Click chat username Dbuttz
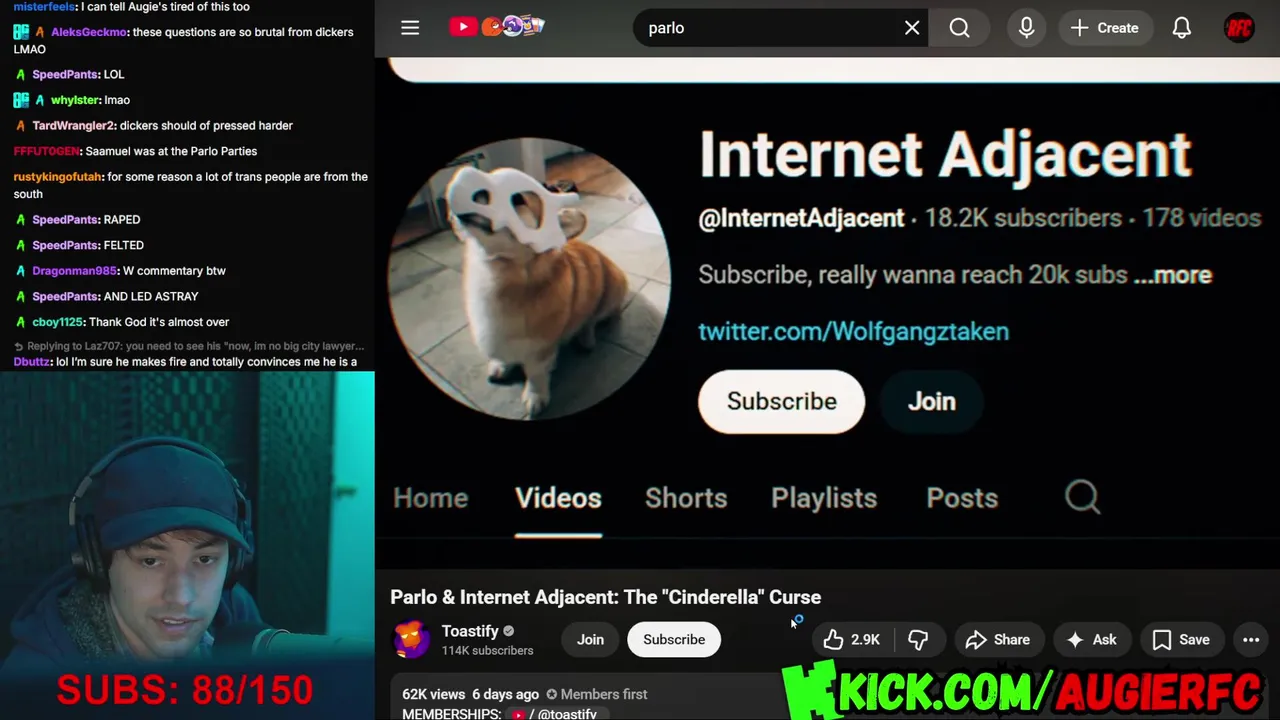 pos(32,362)
